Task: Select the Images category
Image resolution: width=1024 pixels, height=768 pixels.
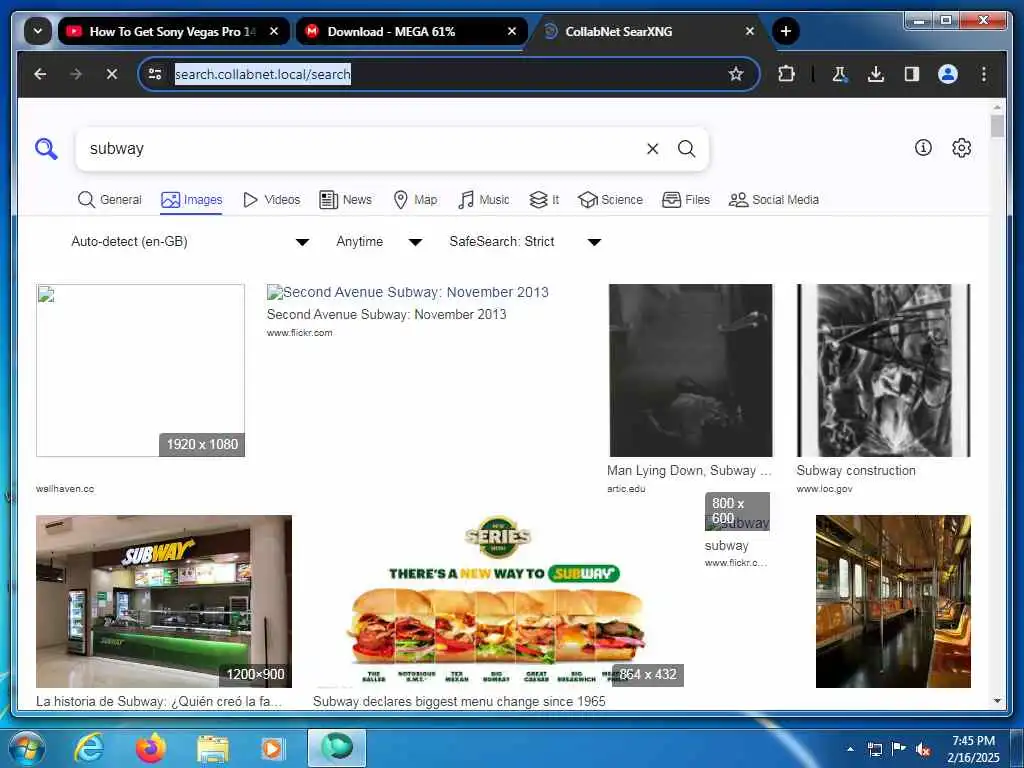Action: [x=191, y=200]
